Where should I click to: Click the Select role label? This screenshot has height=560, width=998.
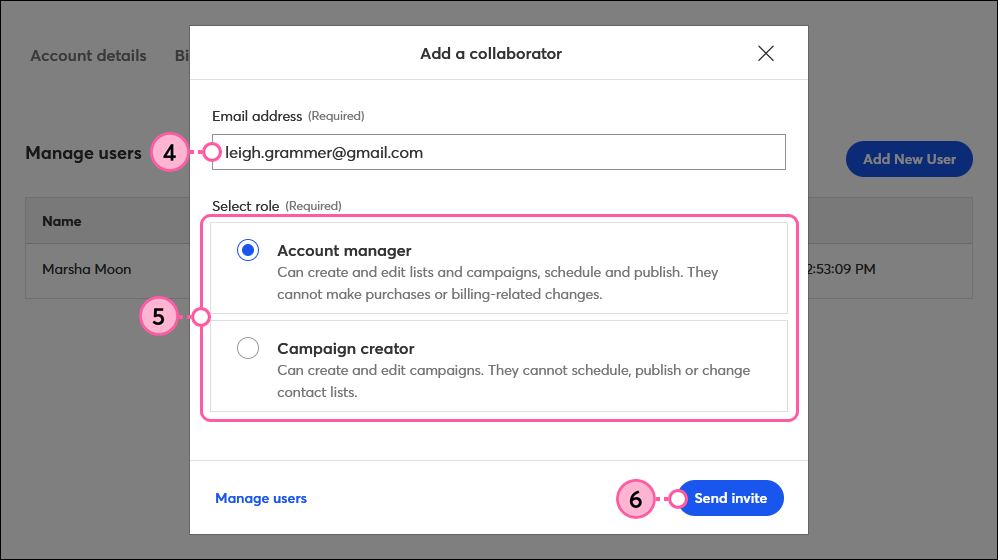tap(246, 206)
